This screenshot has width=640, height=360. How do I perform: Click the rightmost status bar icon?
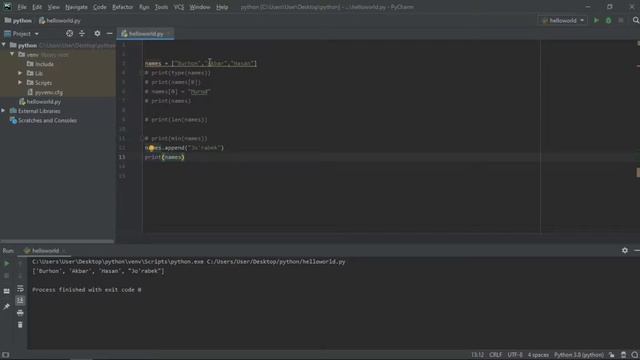[x=635, y=355]
